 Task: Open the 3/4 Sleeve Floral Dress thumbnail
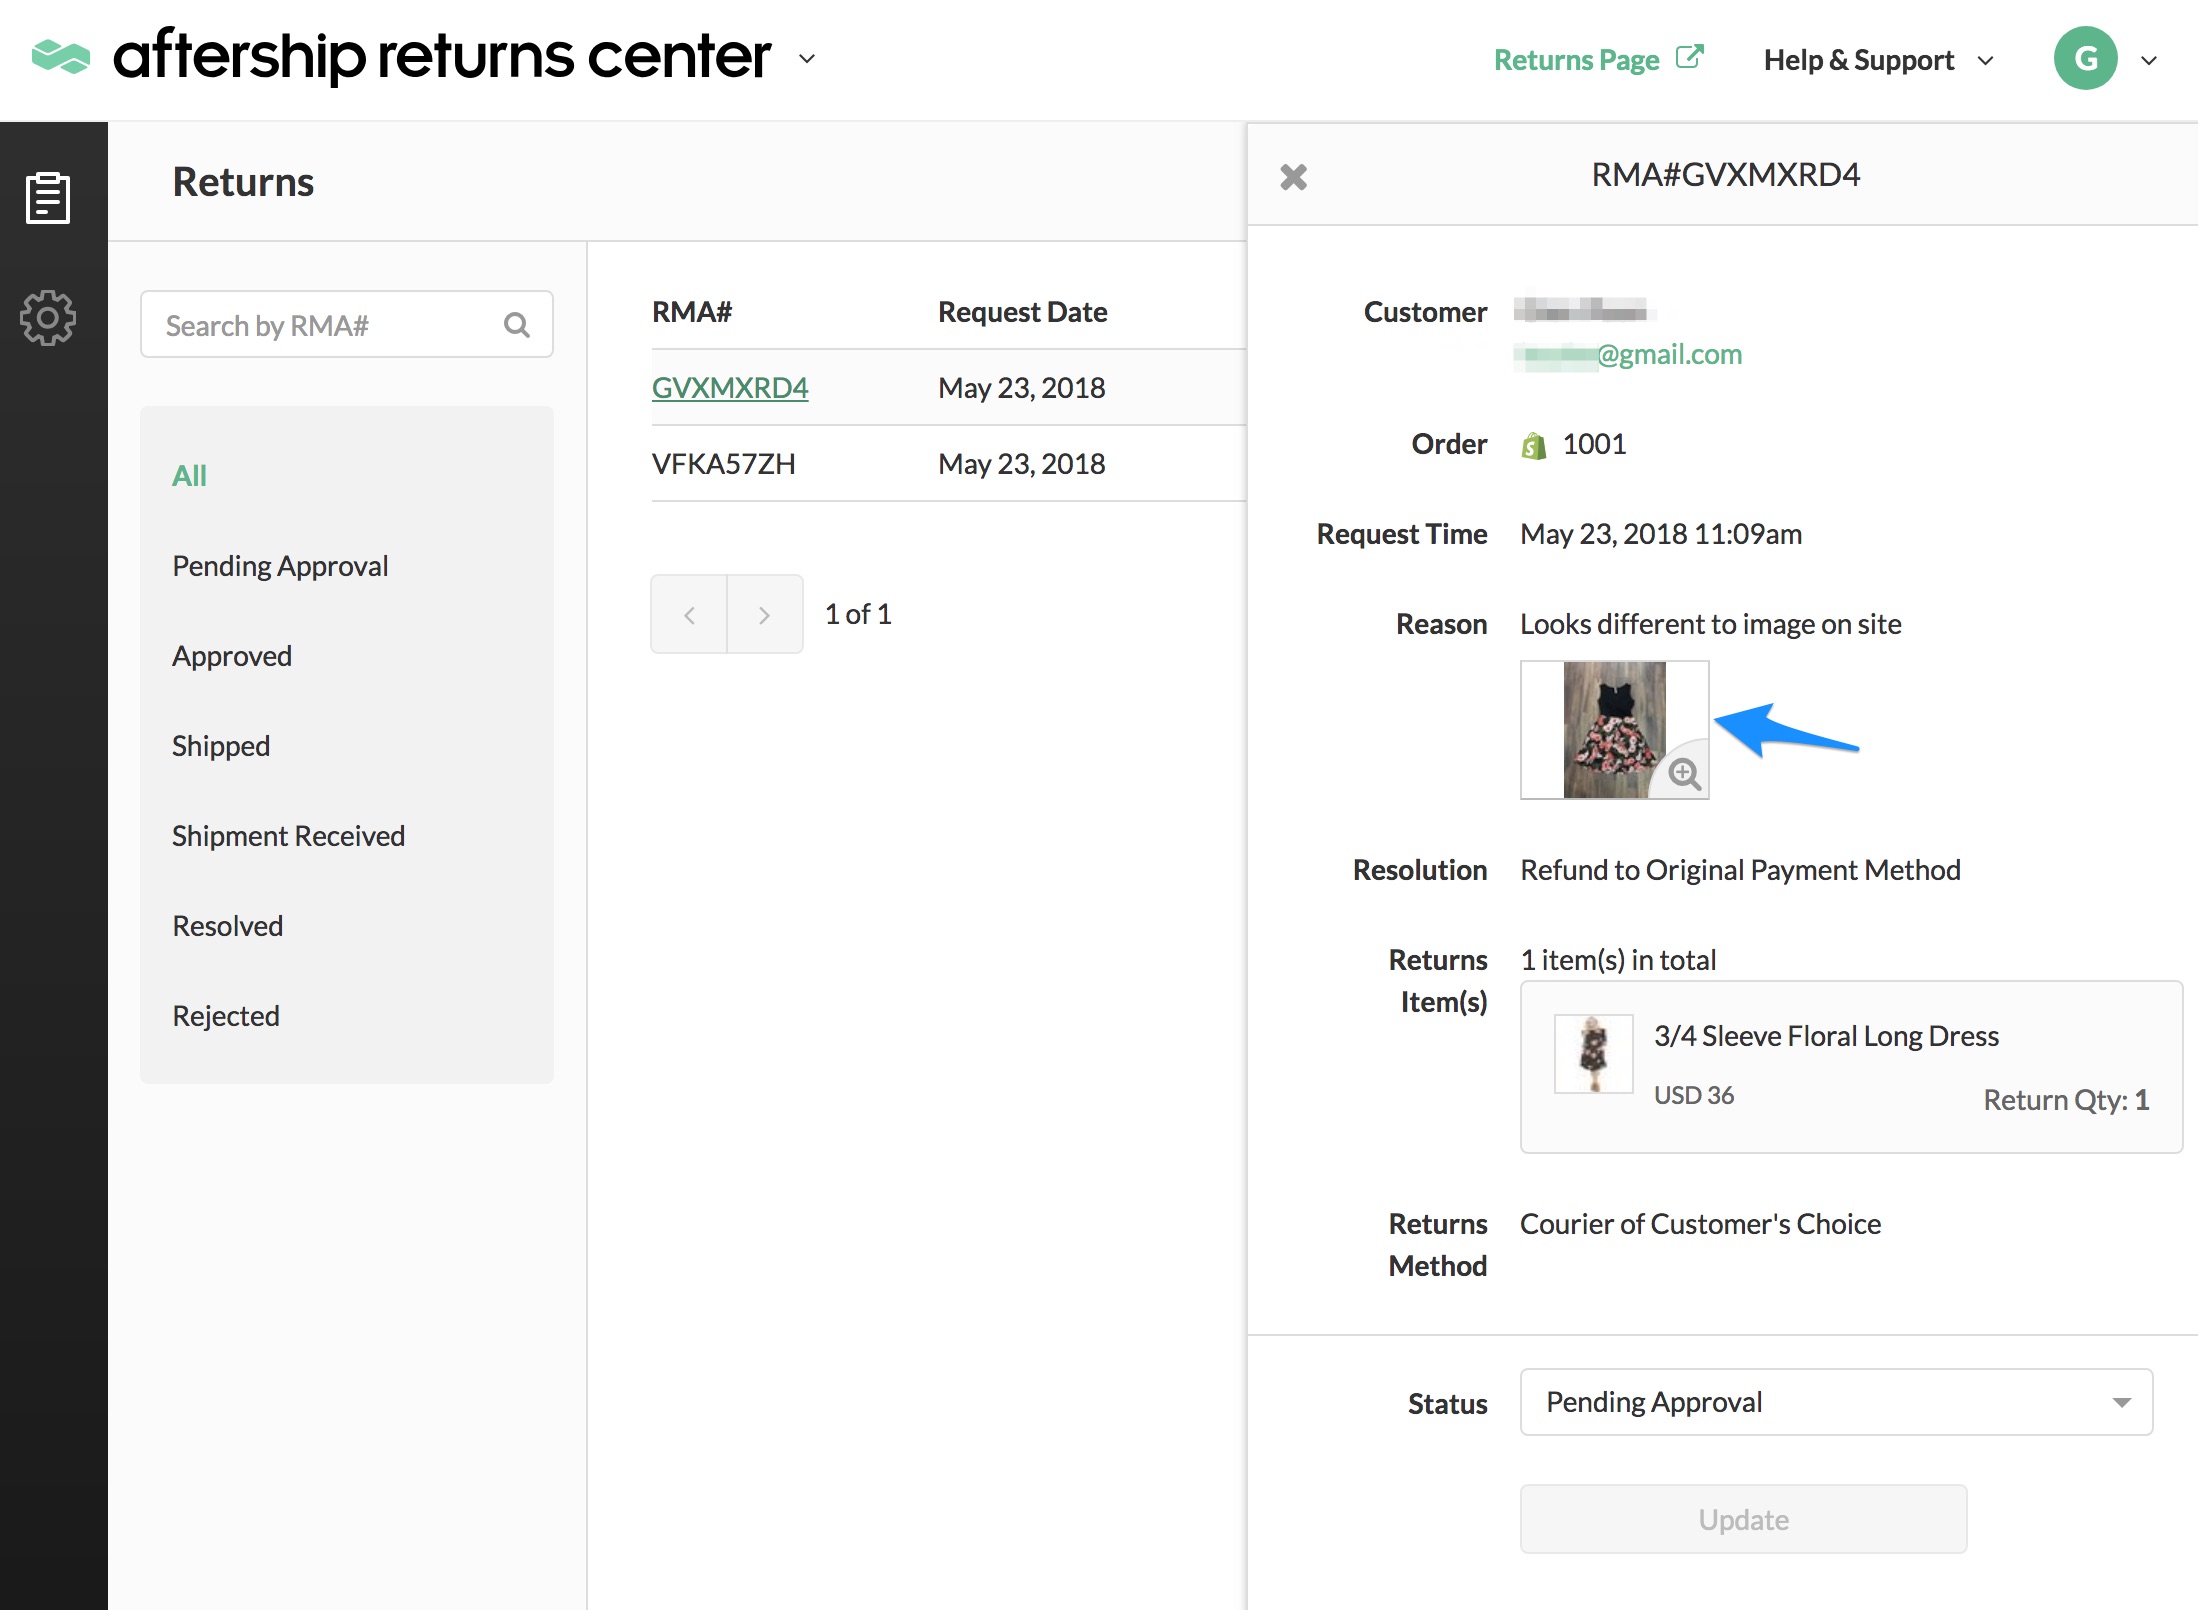click(1593, 1054)
